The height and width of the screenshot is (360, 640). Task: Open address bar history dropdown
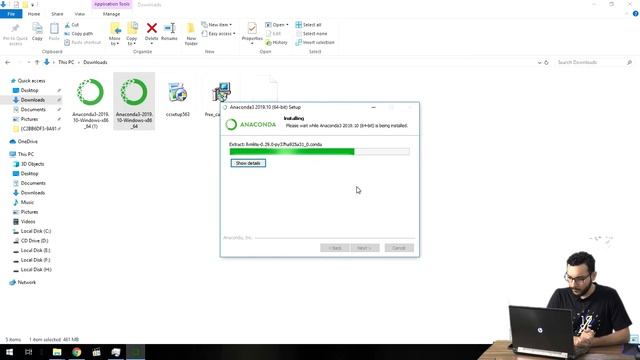(x=539, y=62)
